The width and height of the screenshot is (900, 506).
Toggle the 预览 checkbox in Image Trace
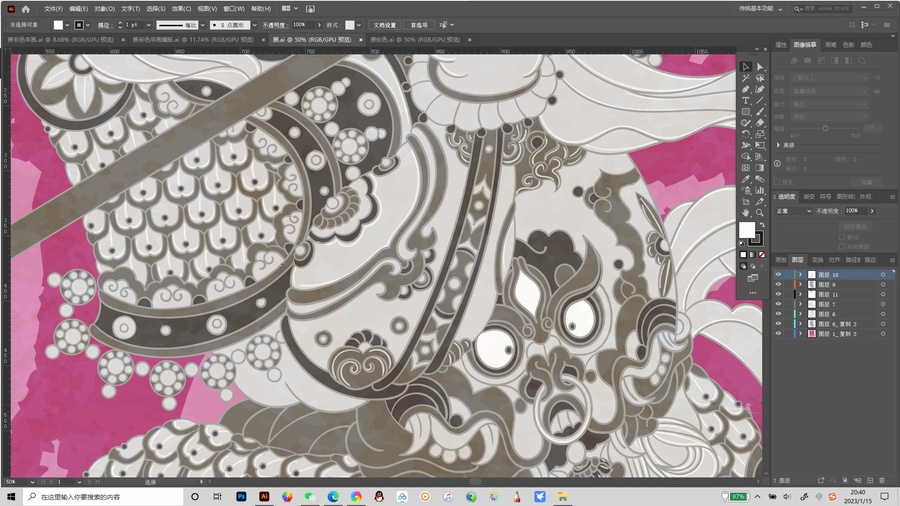[x=777, y=182]
